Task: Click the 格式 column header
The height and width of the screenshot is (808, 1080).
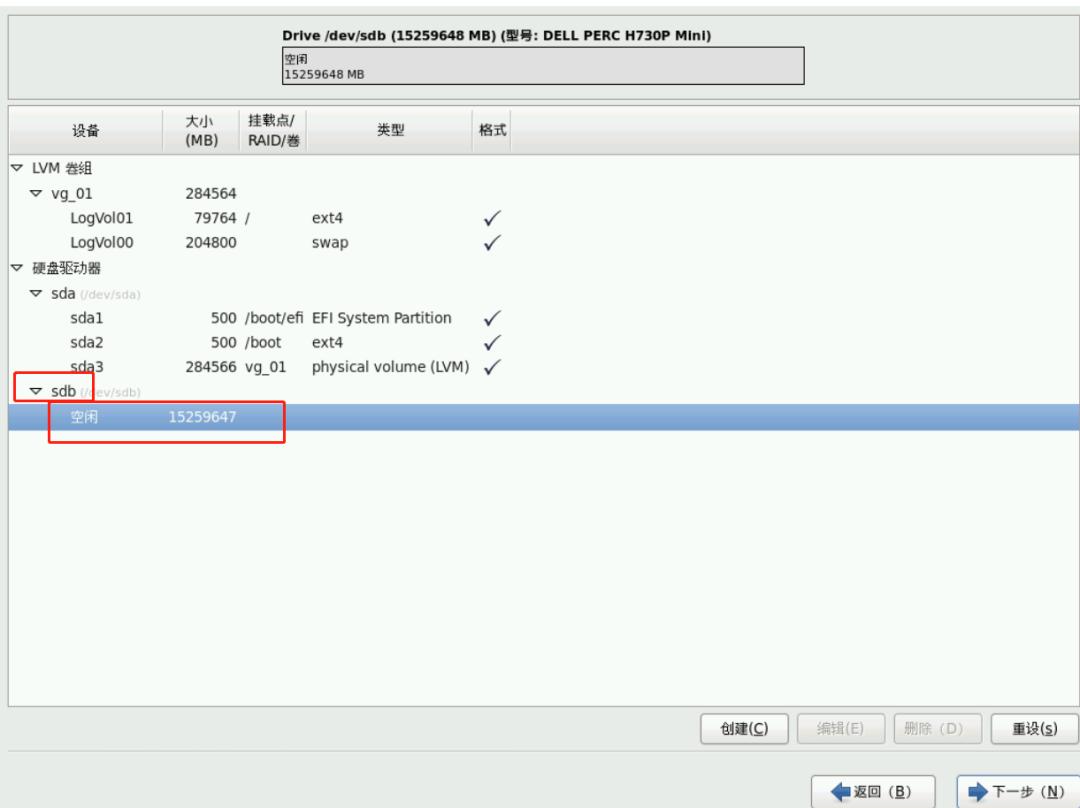Action: 492,130
